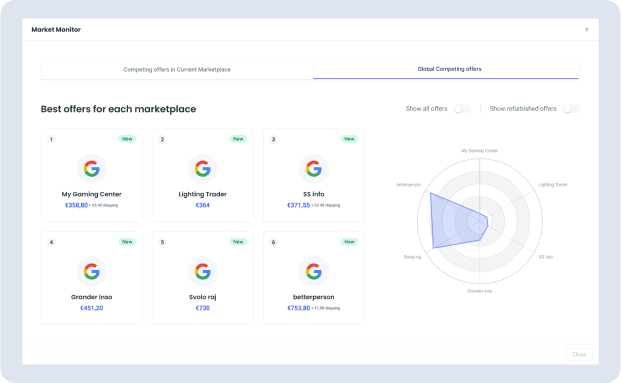This screenshot has width=621, height=383.
Task: Click the €358,80 price on My Gaming Center
Action: (x=76, y=205)
